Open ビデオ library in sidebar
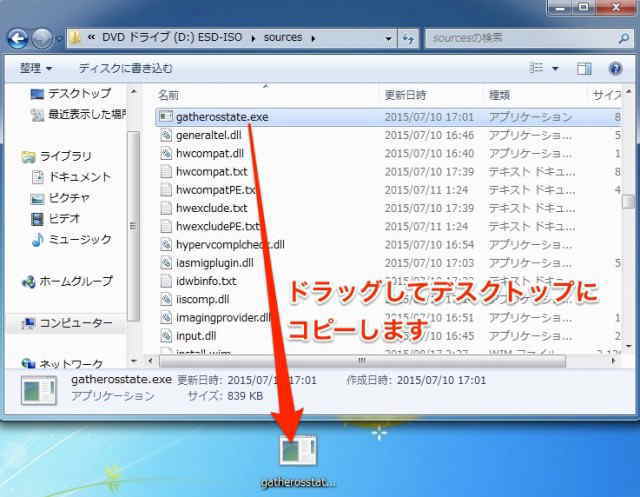The width and height of the screenshot is (640, 497). click(x=56, y=219)
